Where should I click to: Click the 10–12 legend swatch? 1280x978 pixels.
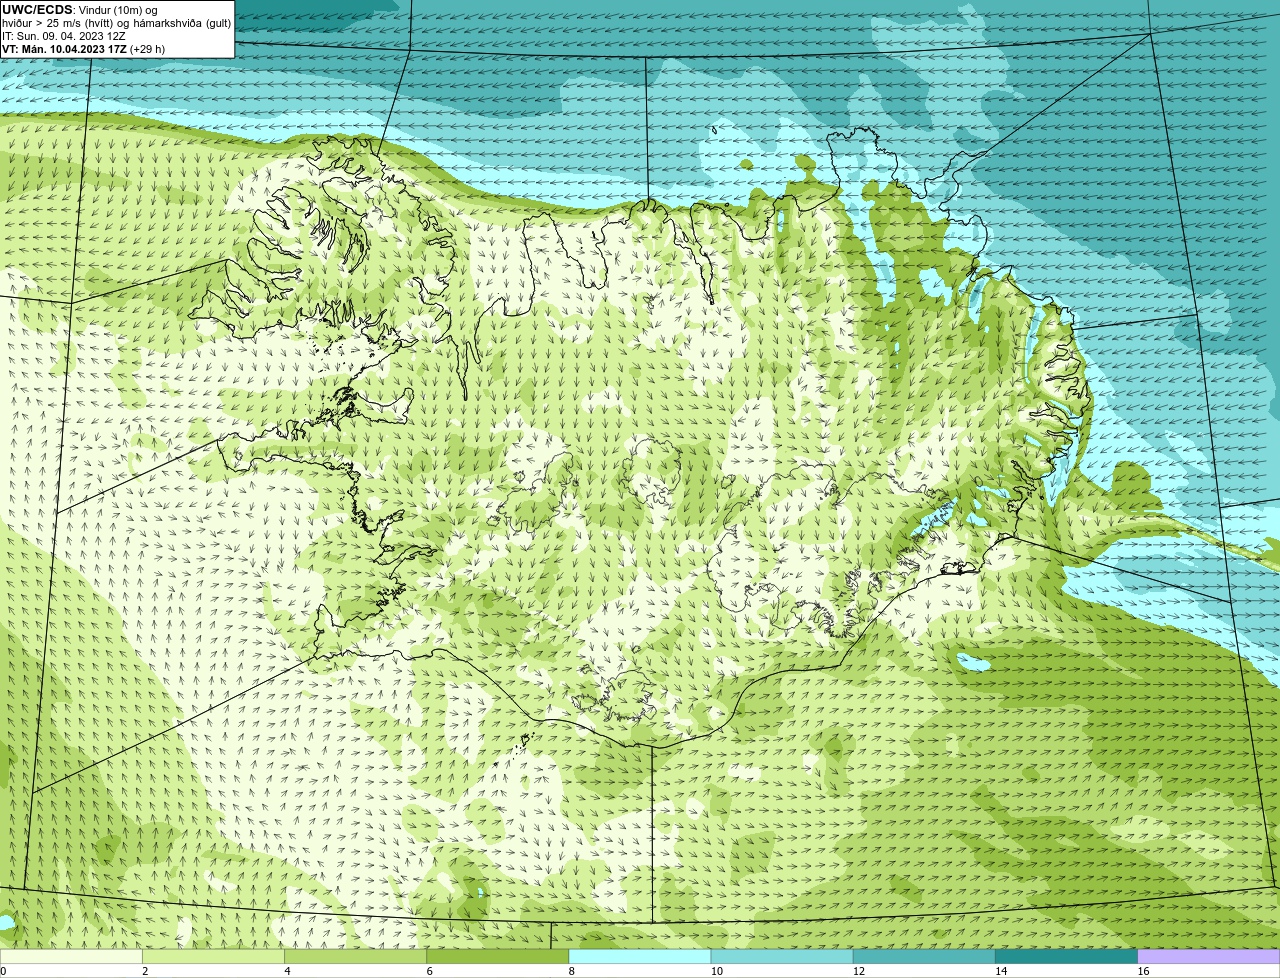782,956
